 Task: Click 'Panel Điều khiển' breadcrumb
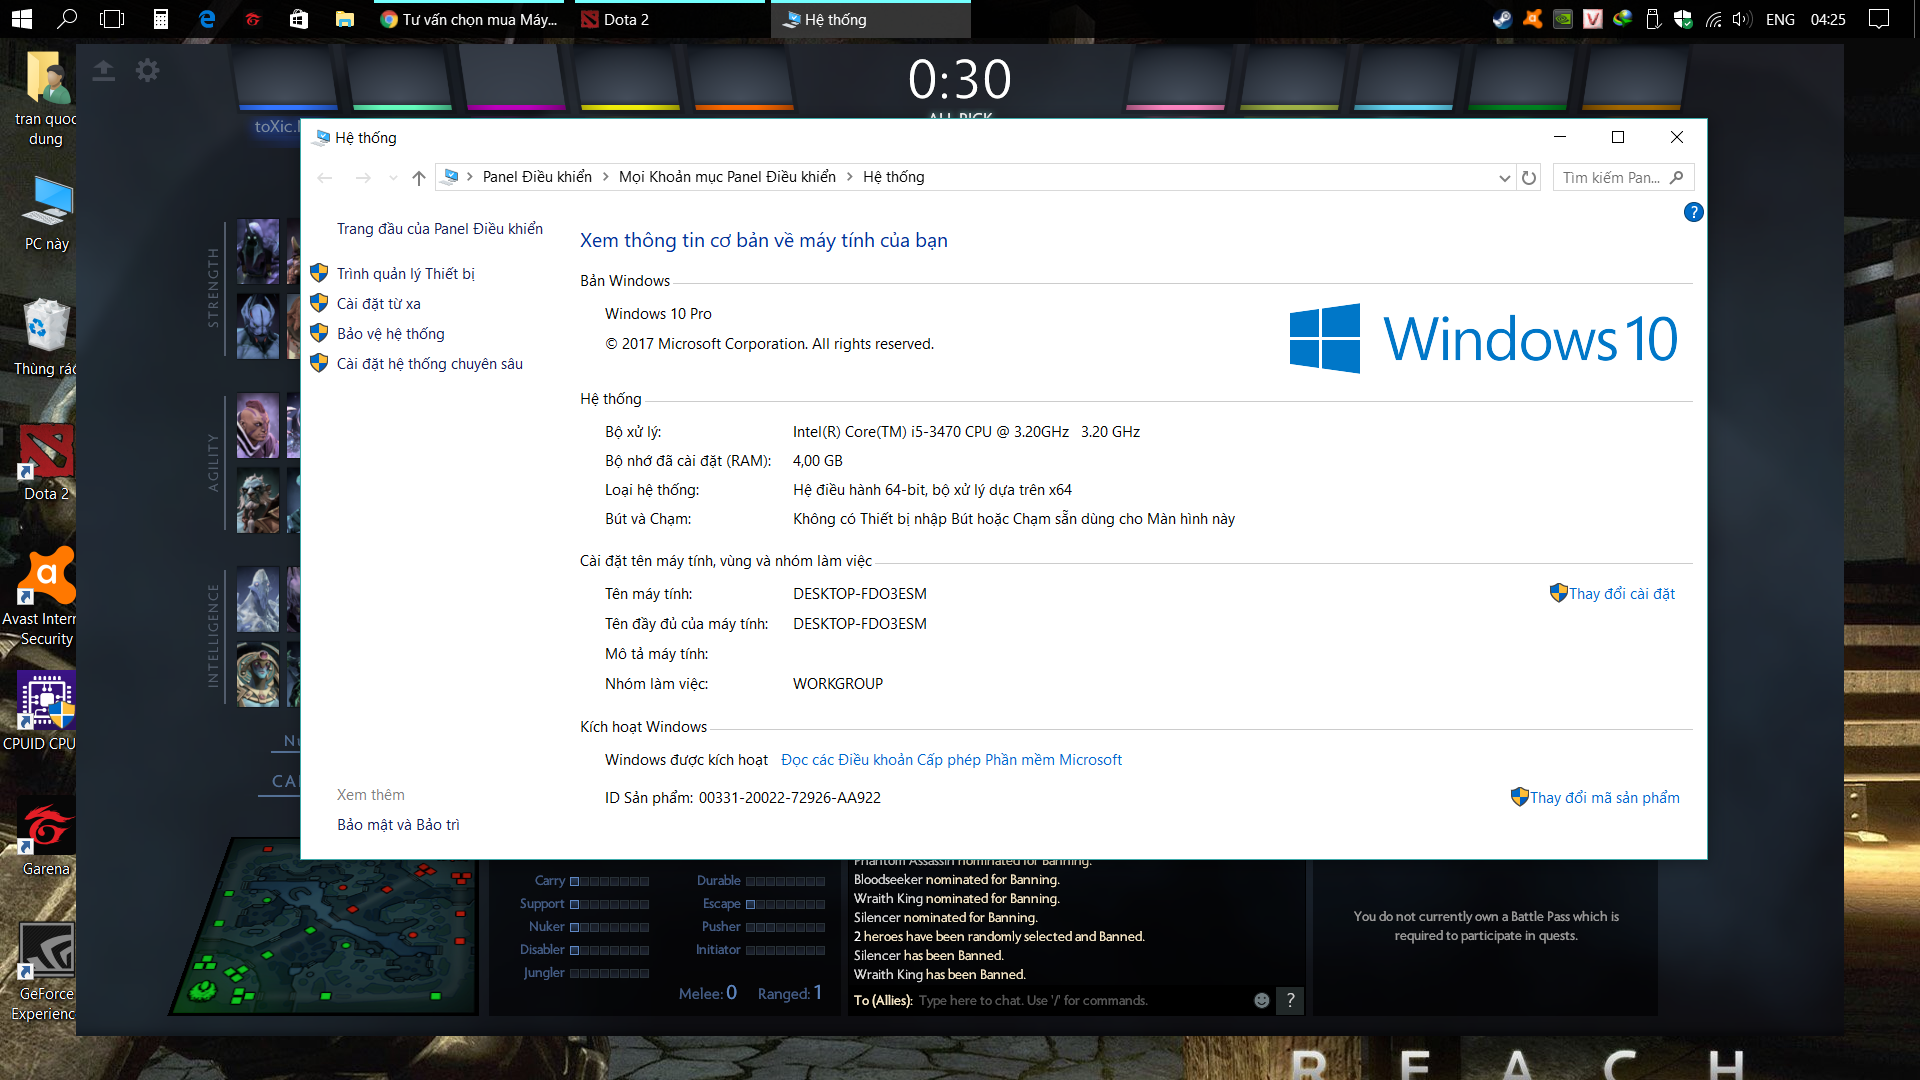point(537,177)
